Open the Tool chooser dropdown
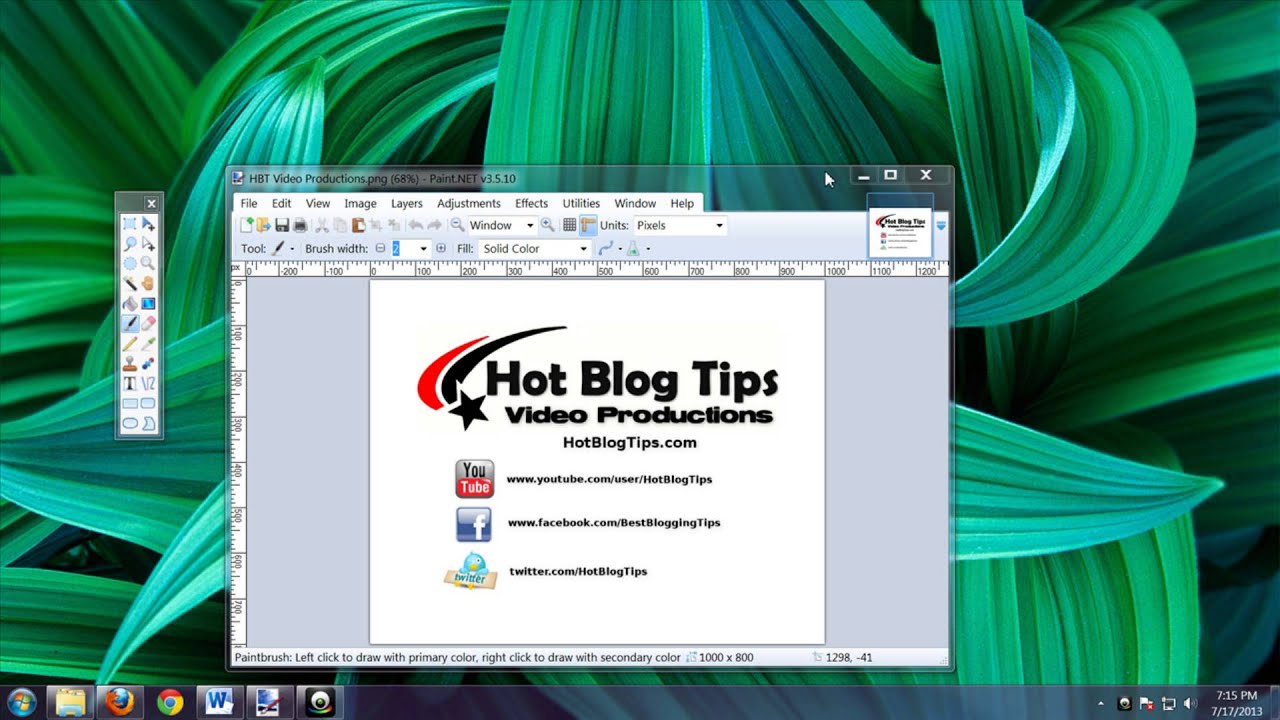This screenshot has width=1280, height=720. (x=282, y=249)
